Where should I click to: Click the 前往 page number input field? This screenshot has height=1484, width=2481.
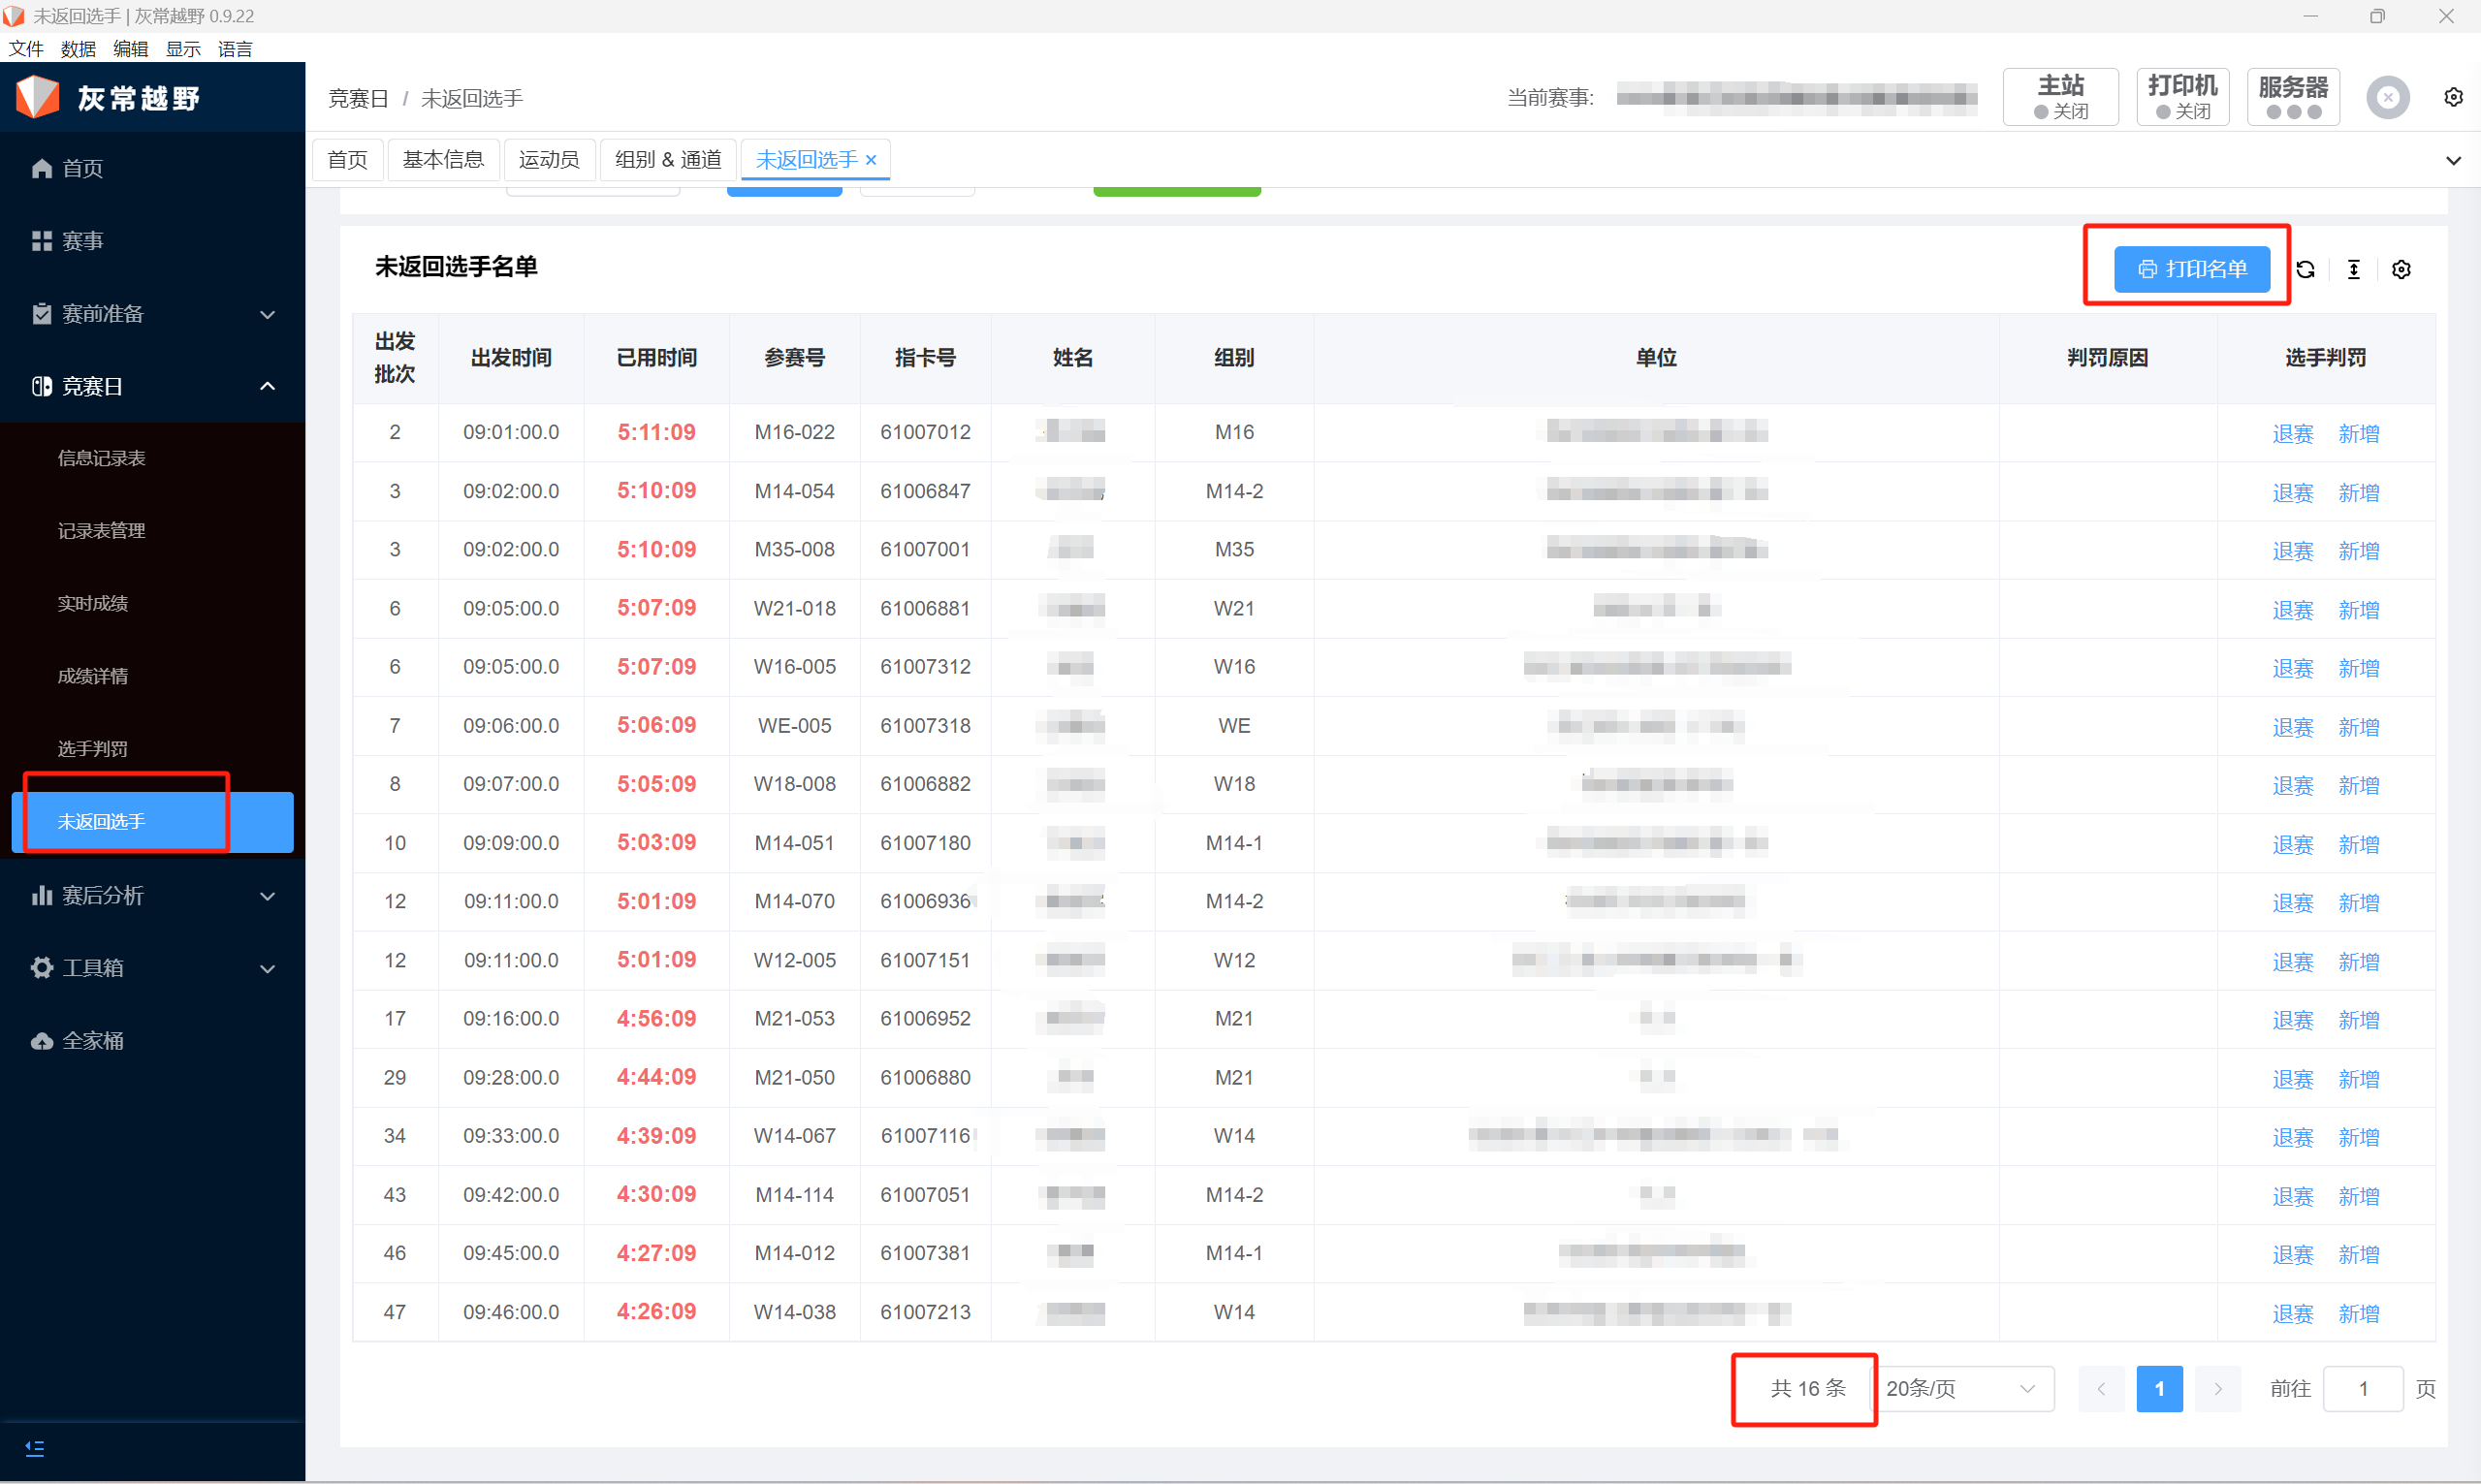tap(2362, 1388)
